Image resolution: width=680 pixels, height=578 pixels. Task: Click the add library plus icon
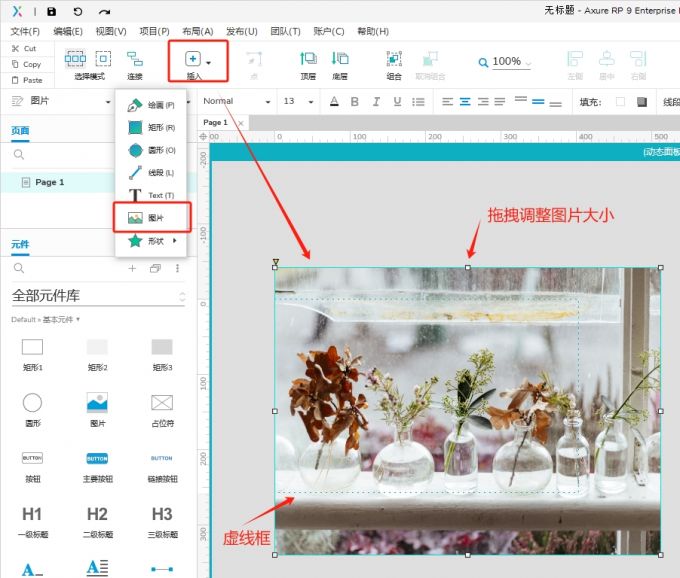[132, 268]
